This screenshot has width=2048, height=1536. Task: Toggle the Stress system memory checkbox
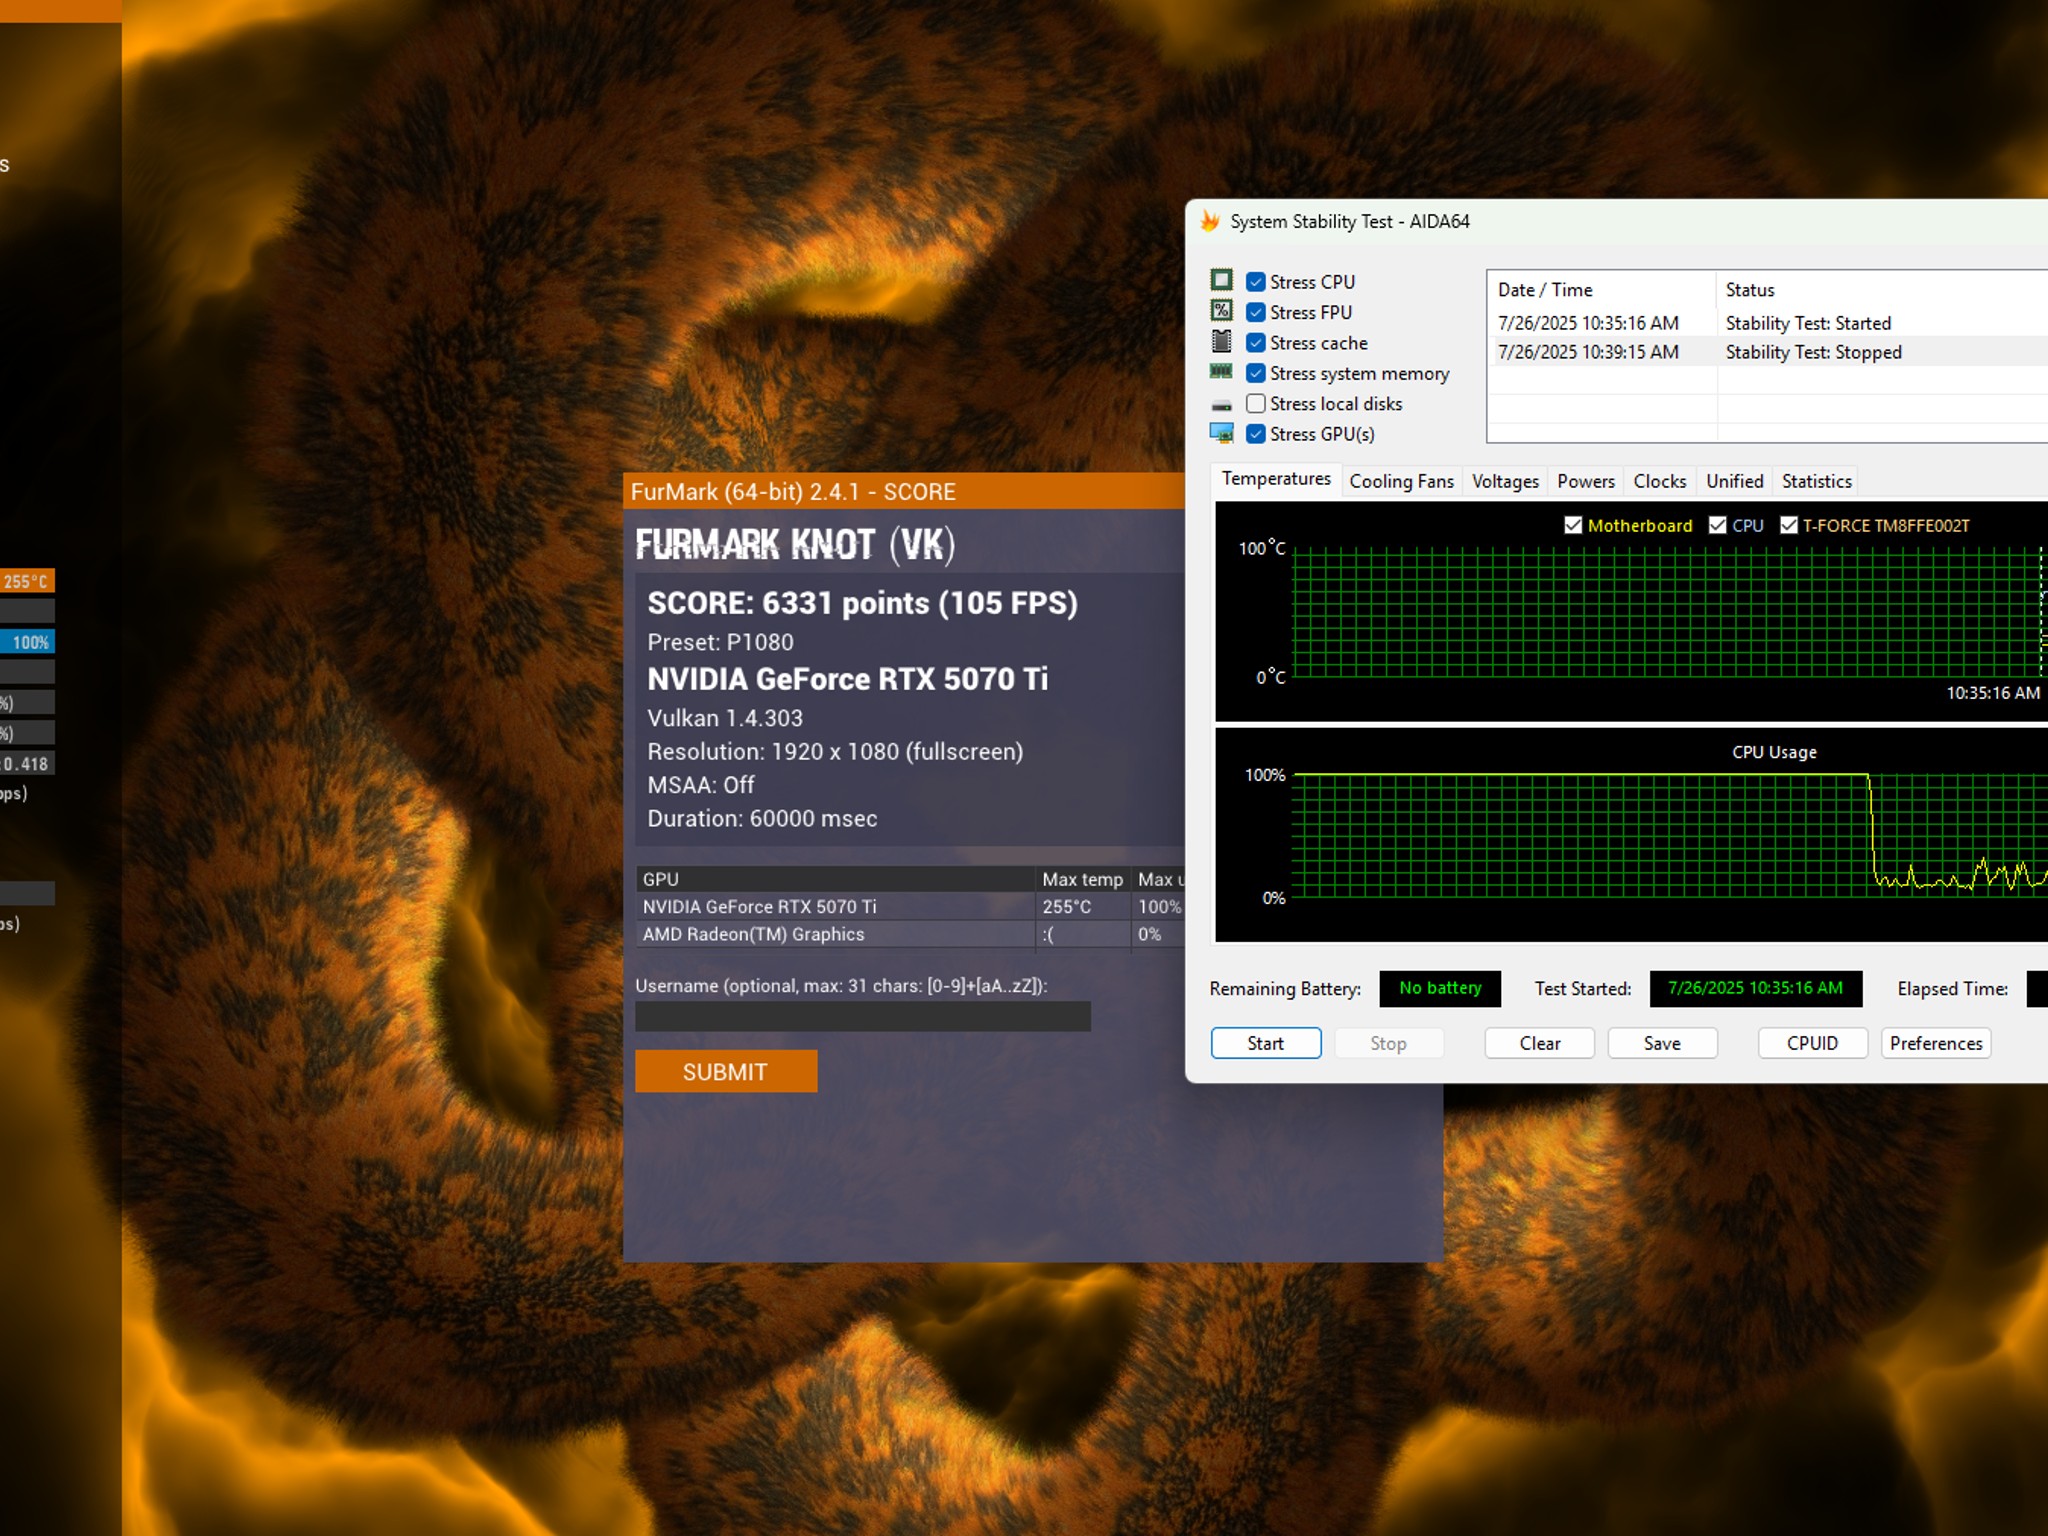pos(1256,373)
